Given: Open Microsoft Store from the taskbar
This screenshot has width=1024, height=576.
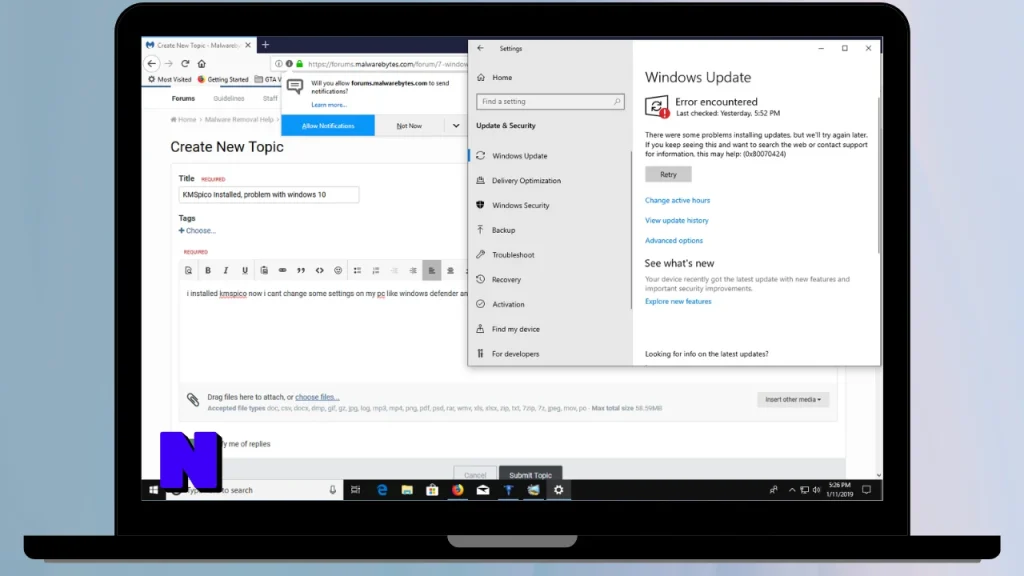Looking at the screenshot, I should coord(432,490).
